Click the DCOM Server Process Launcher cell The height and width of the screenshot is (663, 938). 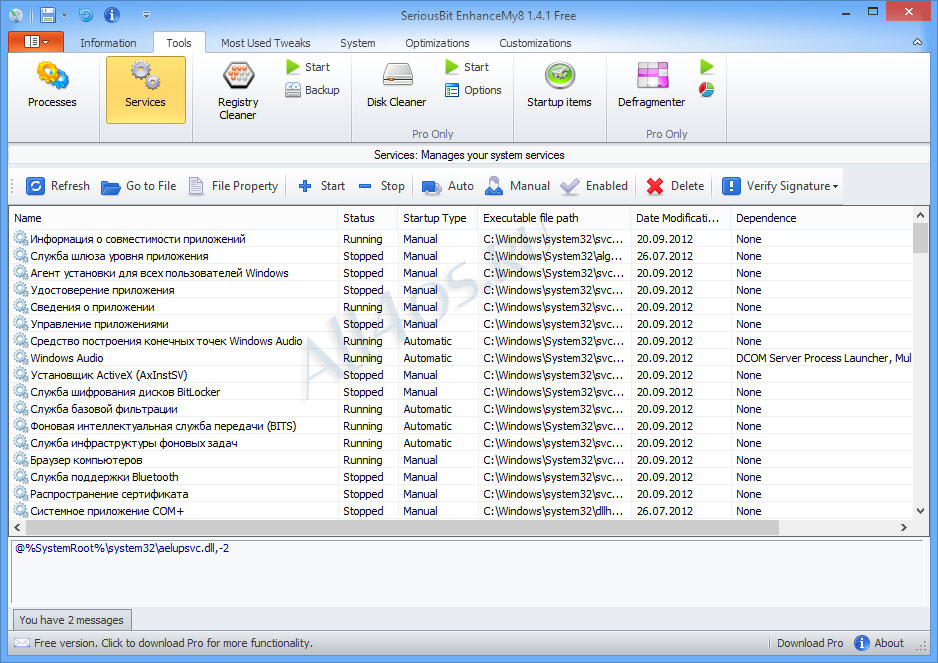(x=823, y=358)
